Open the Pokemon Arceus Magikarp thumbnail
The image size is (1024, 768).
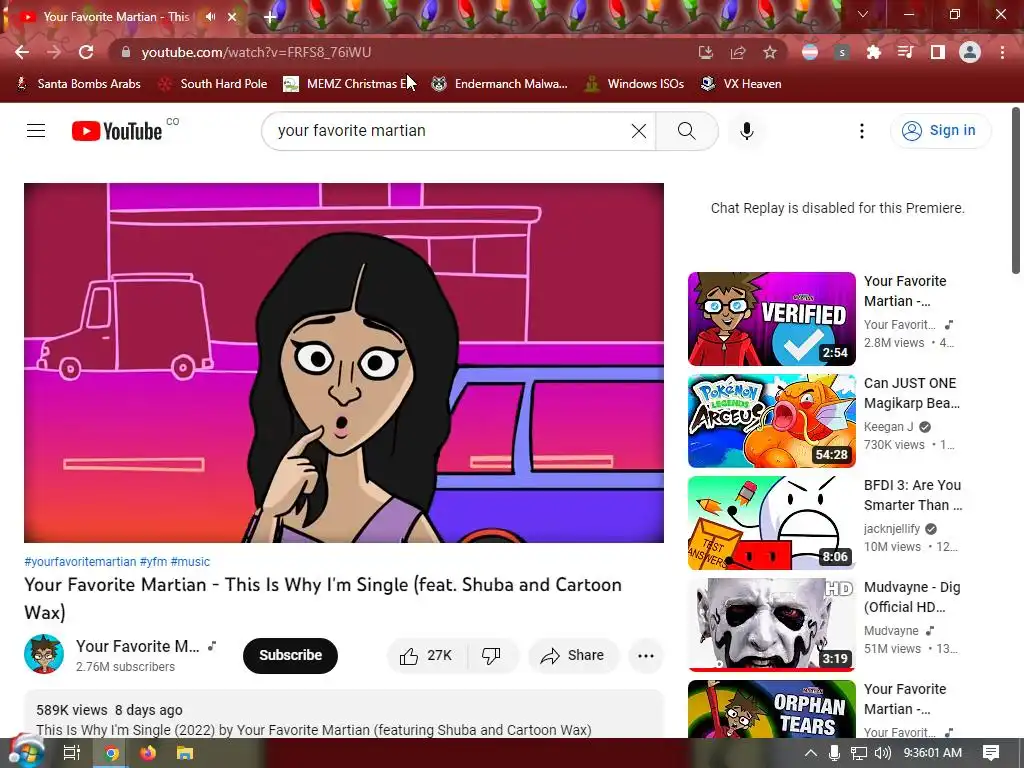pos(771,421)
